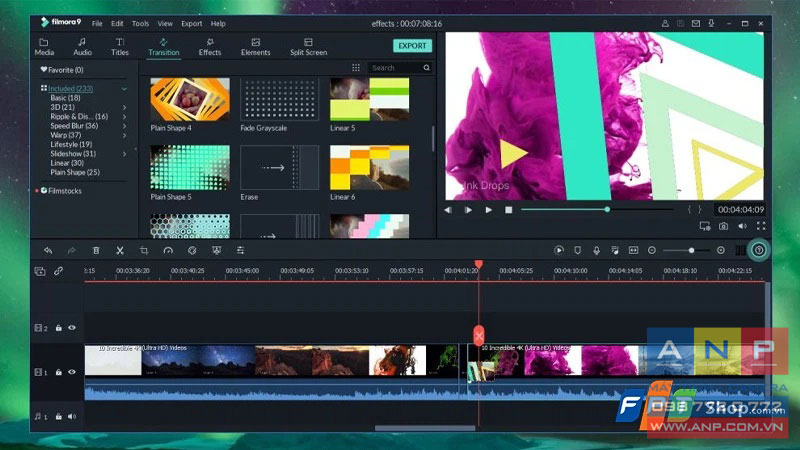
Task: Open the Color tuning icon
Action: [192, 251]
